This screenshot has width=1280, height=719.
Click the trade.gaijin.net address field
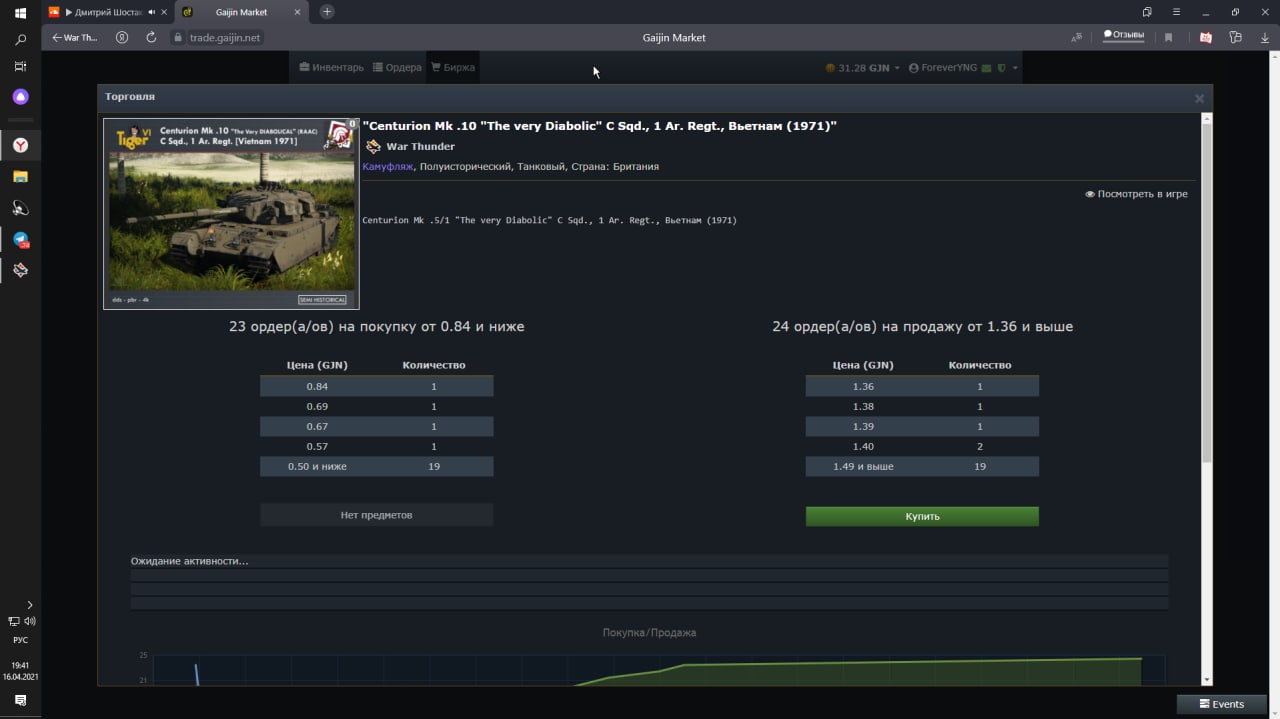coord(225,37)
